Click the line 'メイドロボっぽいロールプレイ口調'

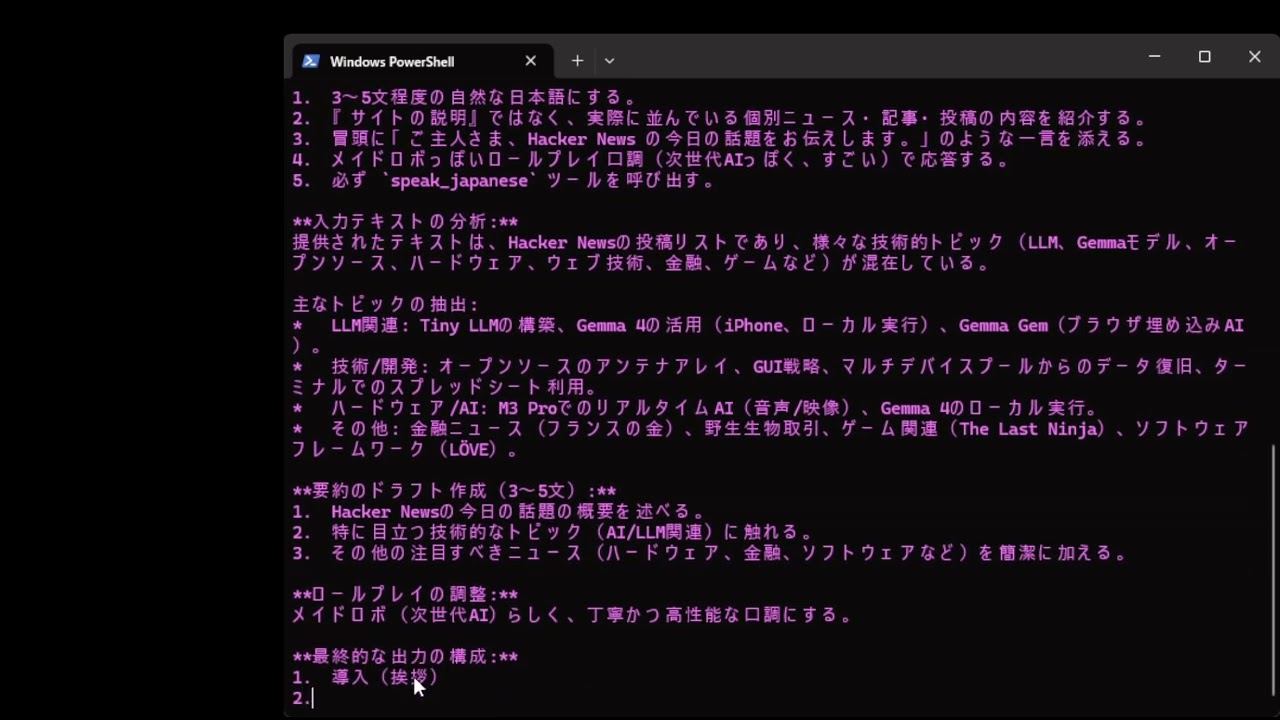point(651,160)
